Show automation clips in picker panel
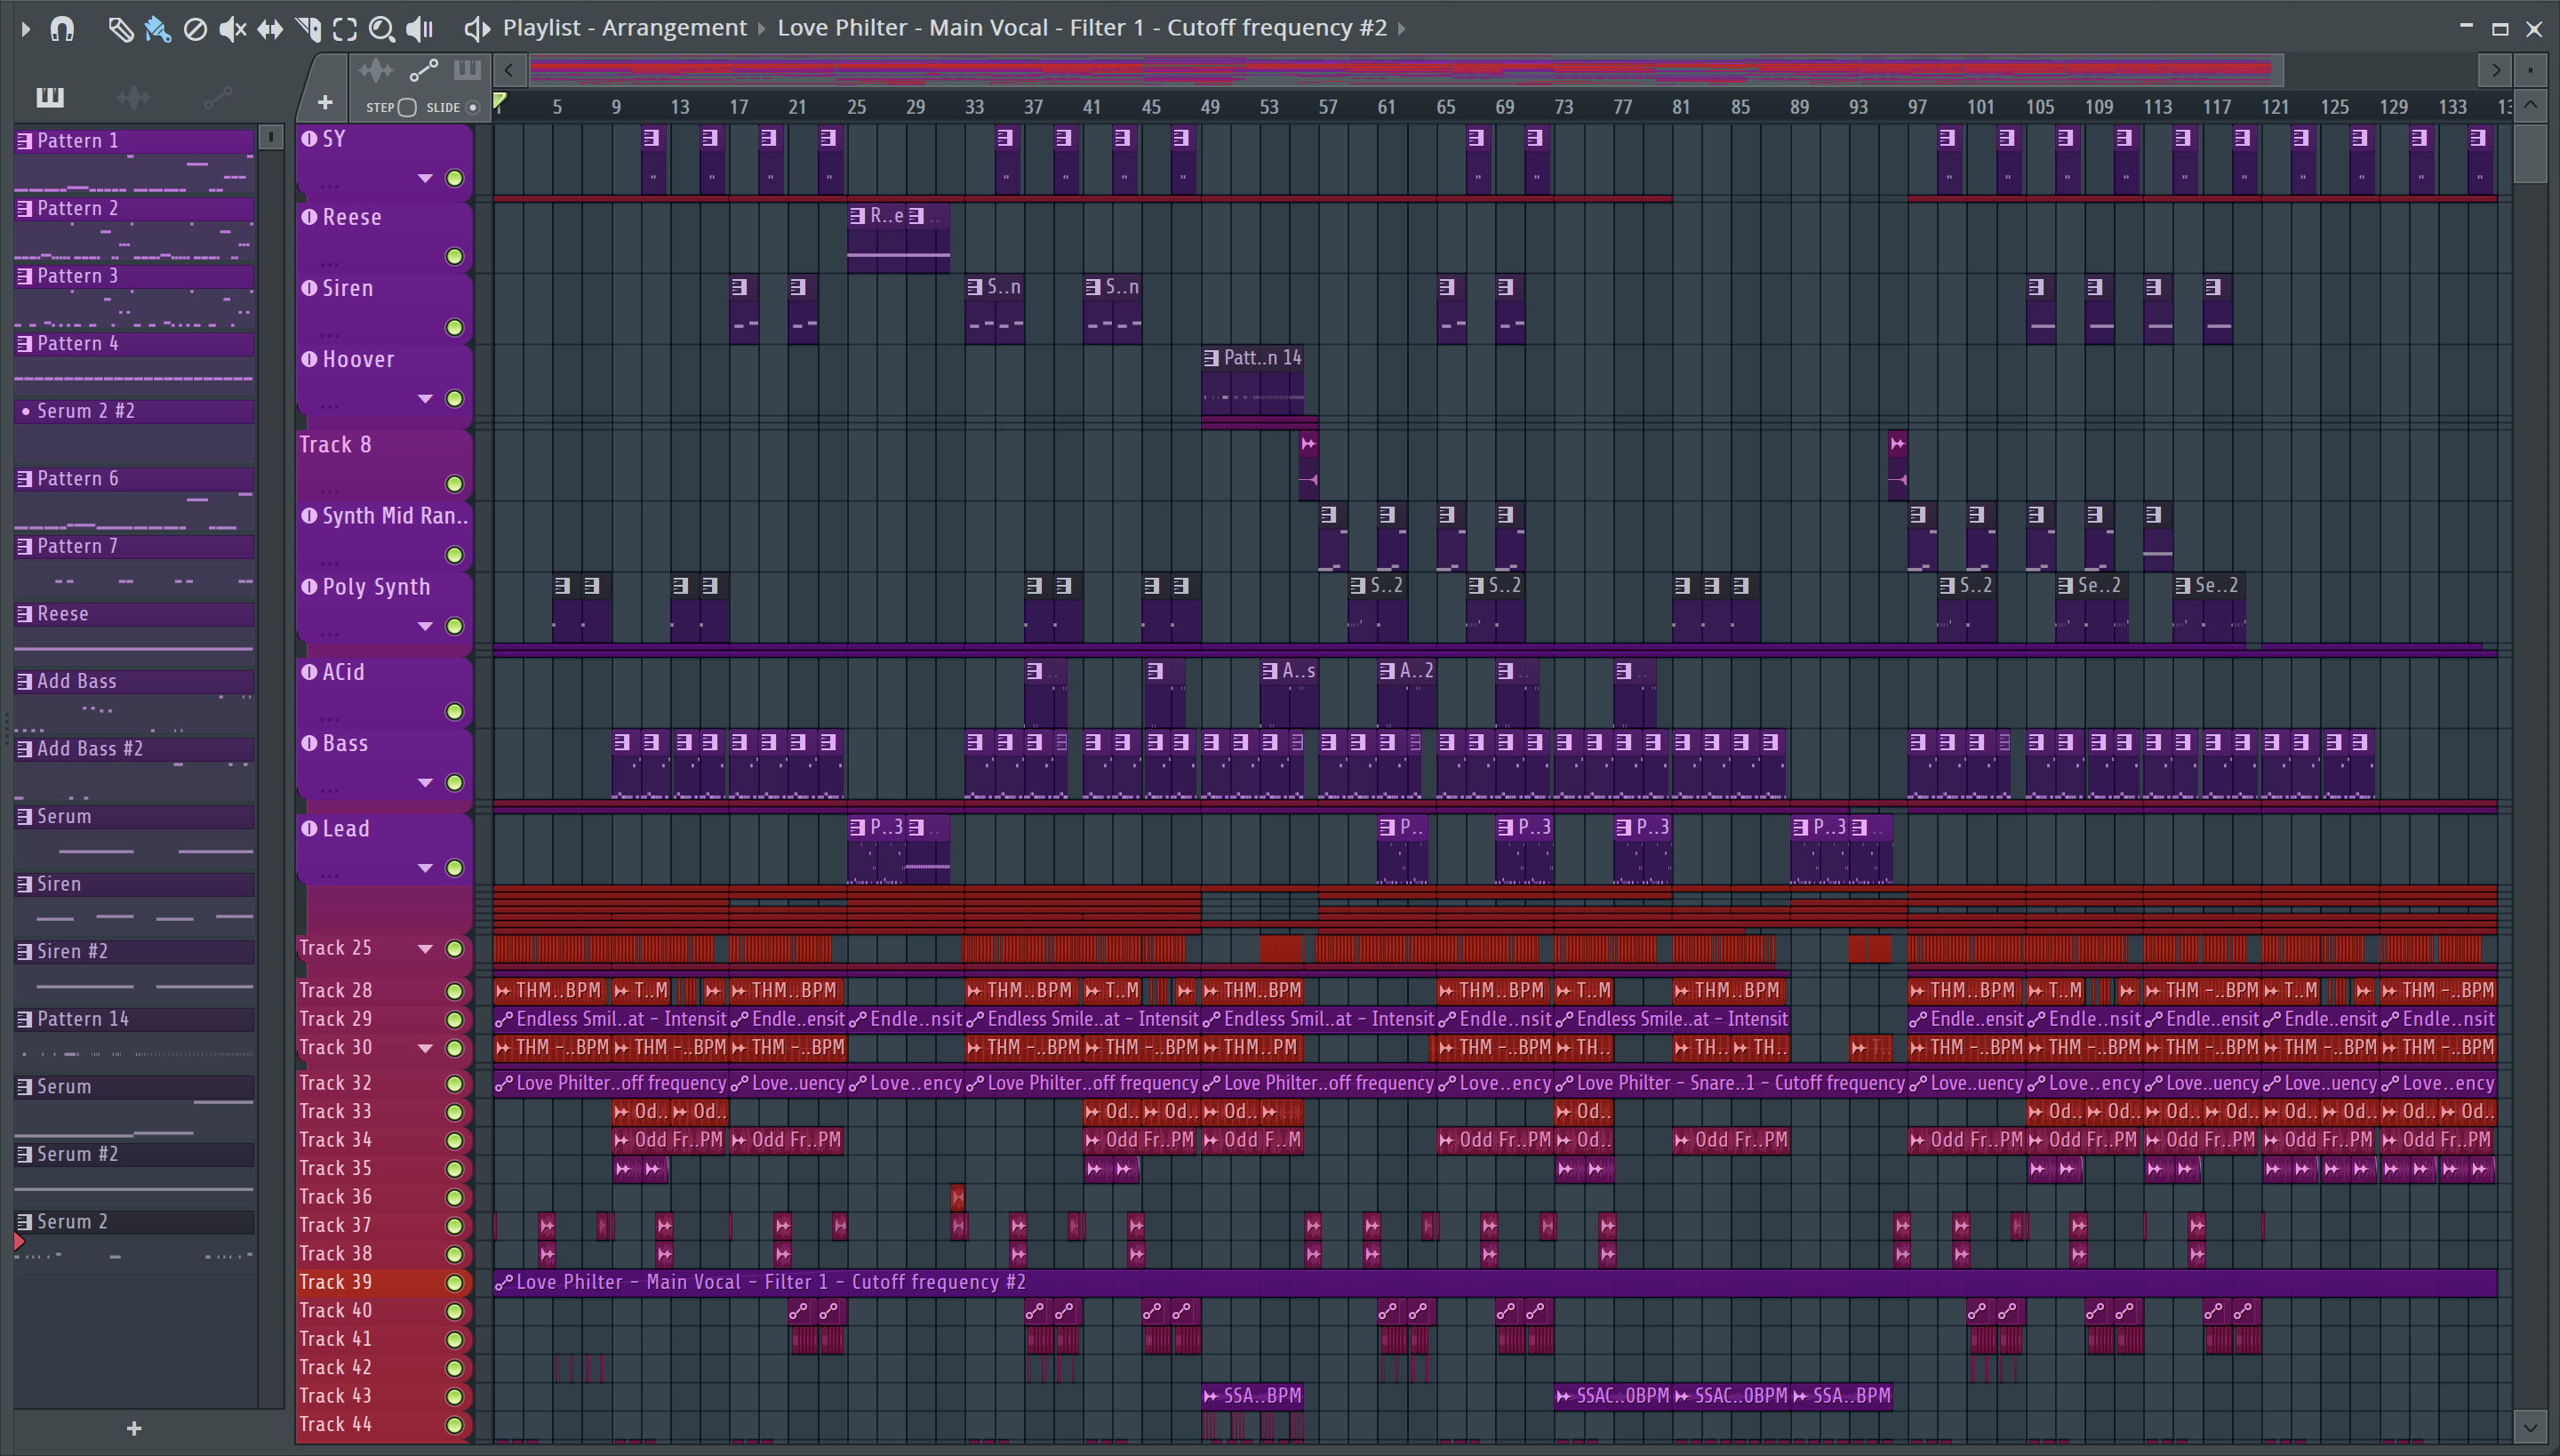2560x1456 pixels. pyautogui.click(x=217, y=97)
